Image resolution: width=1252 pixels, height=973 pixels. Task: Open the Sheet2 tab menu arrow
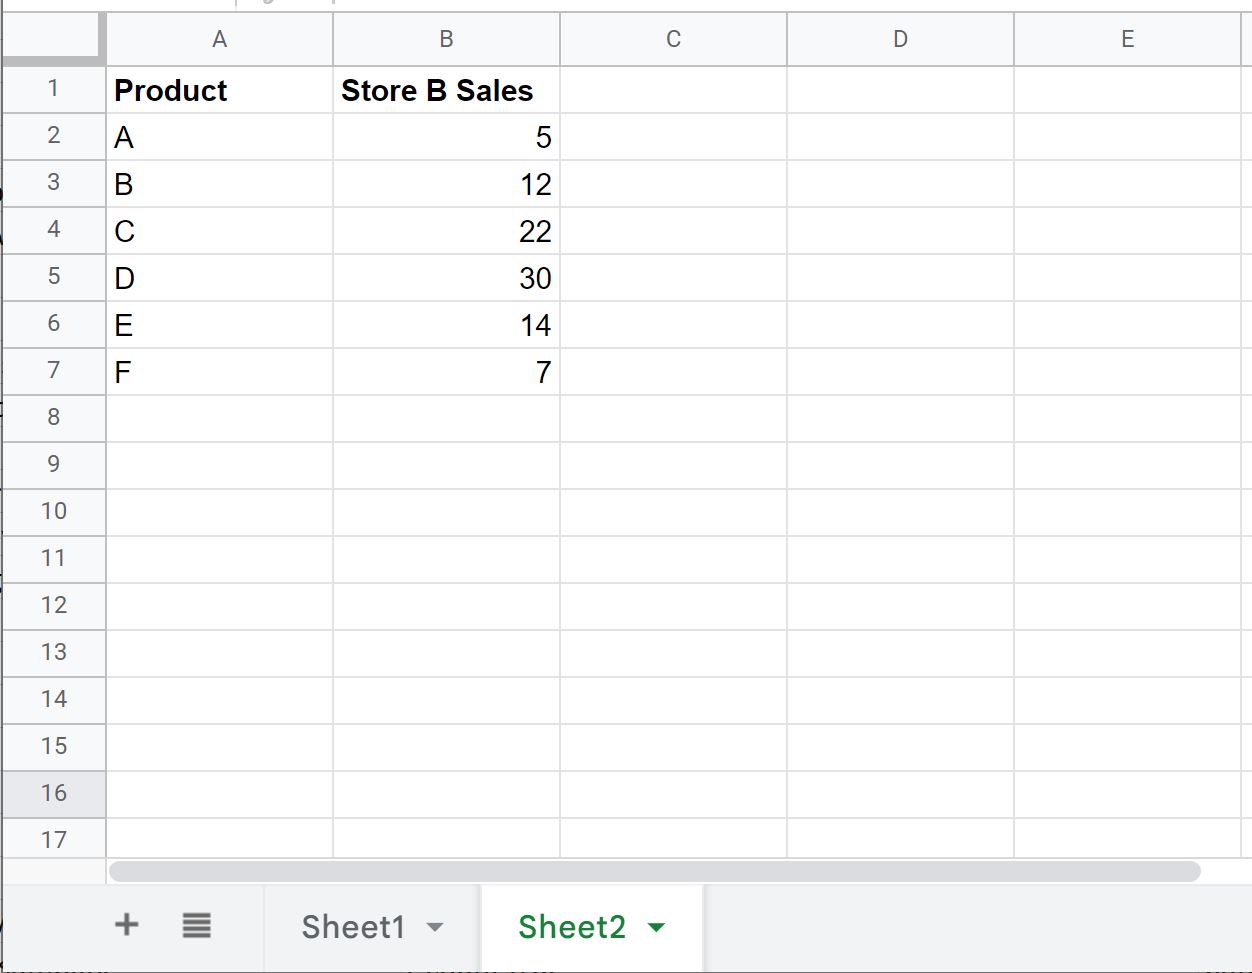click(656, 927)
